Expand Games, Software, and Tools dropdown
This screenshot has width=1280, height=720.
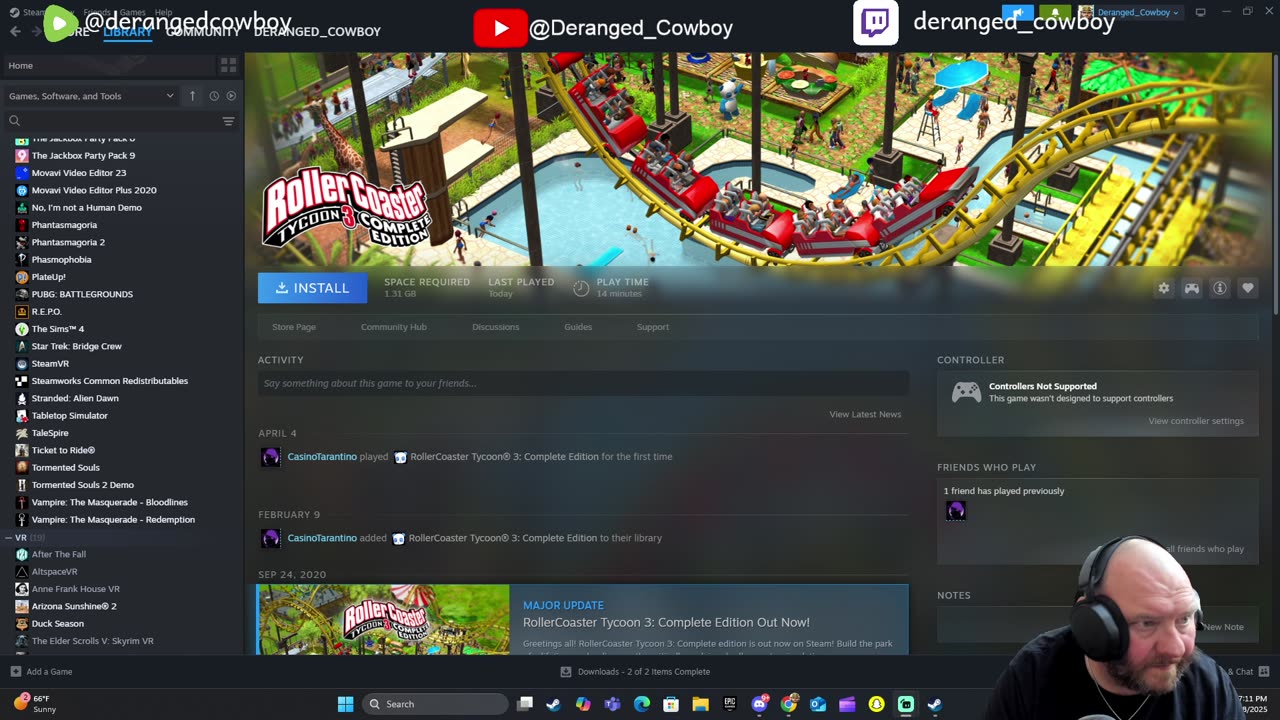[91, 96]
